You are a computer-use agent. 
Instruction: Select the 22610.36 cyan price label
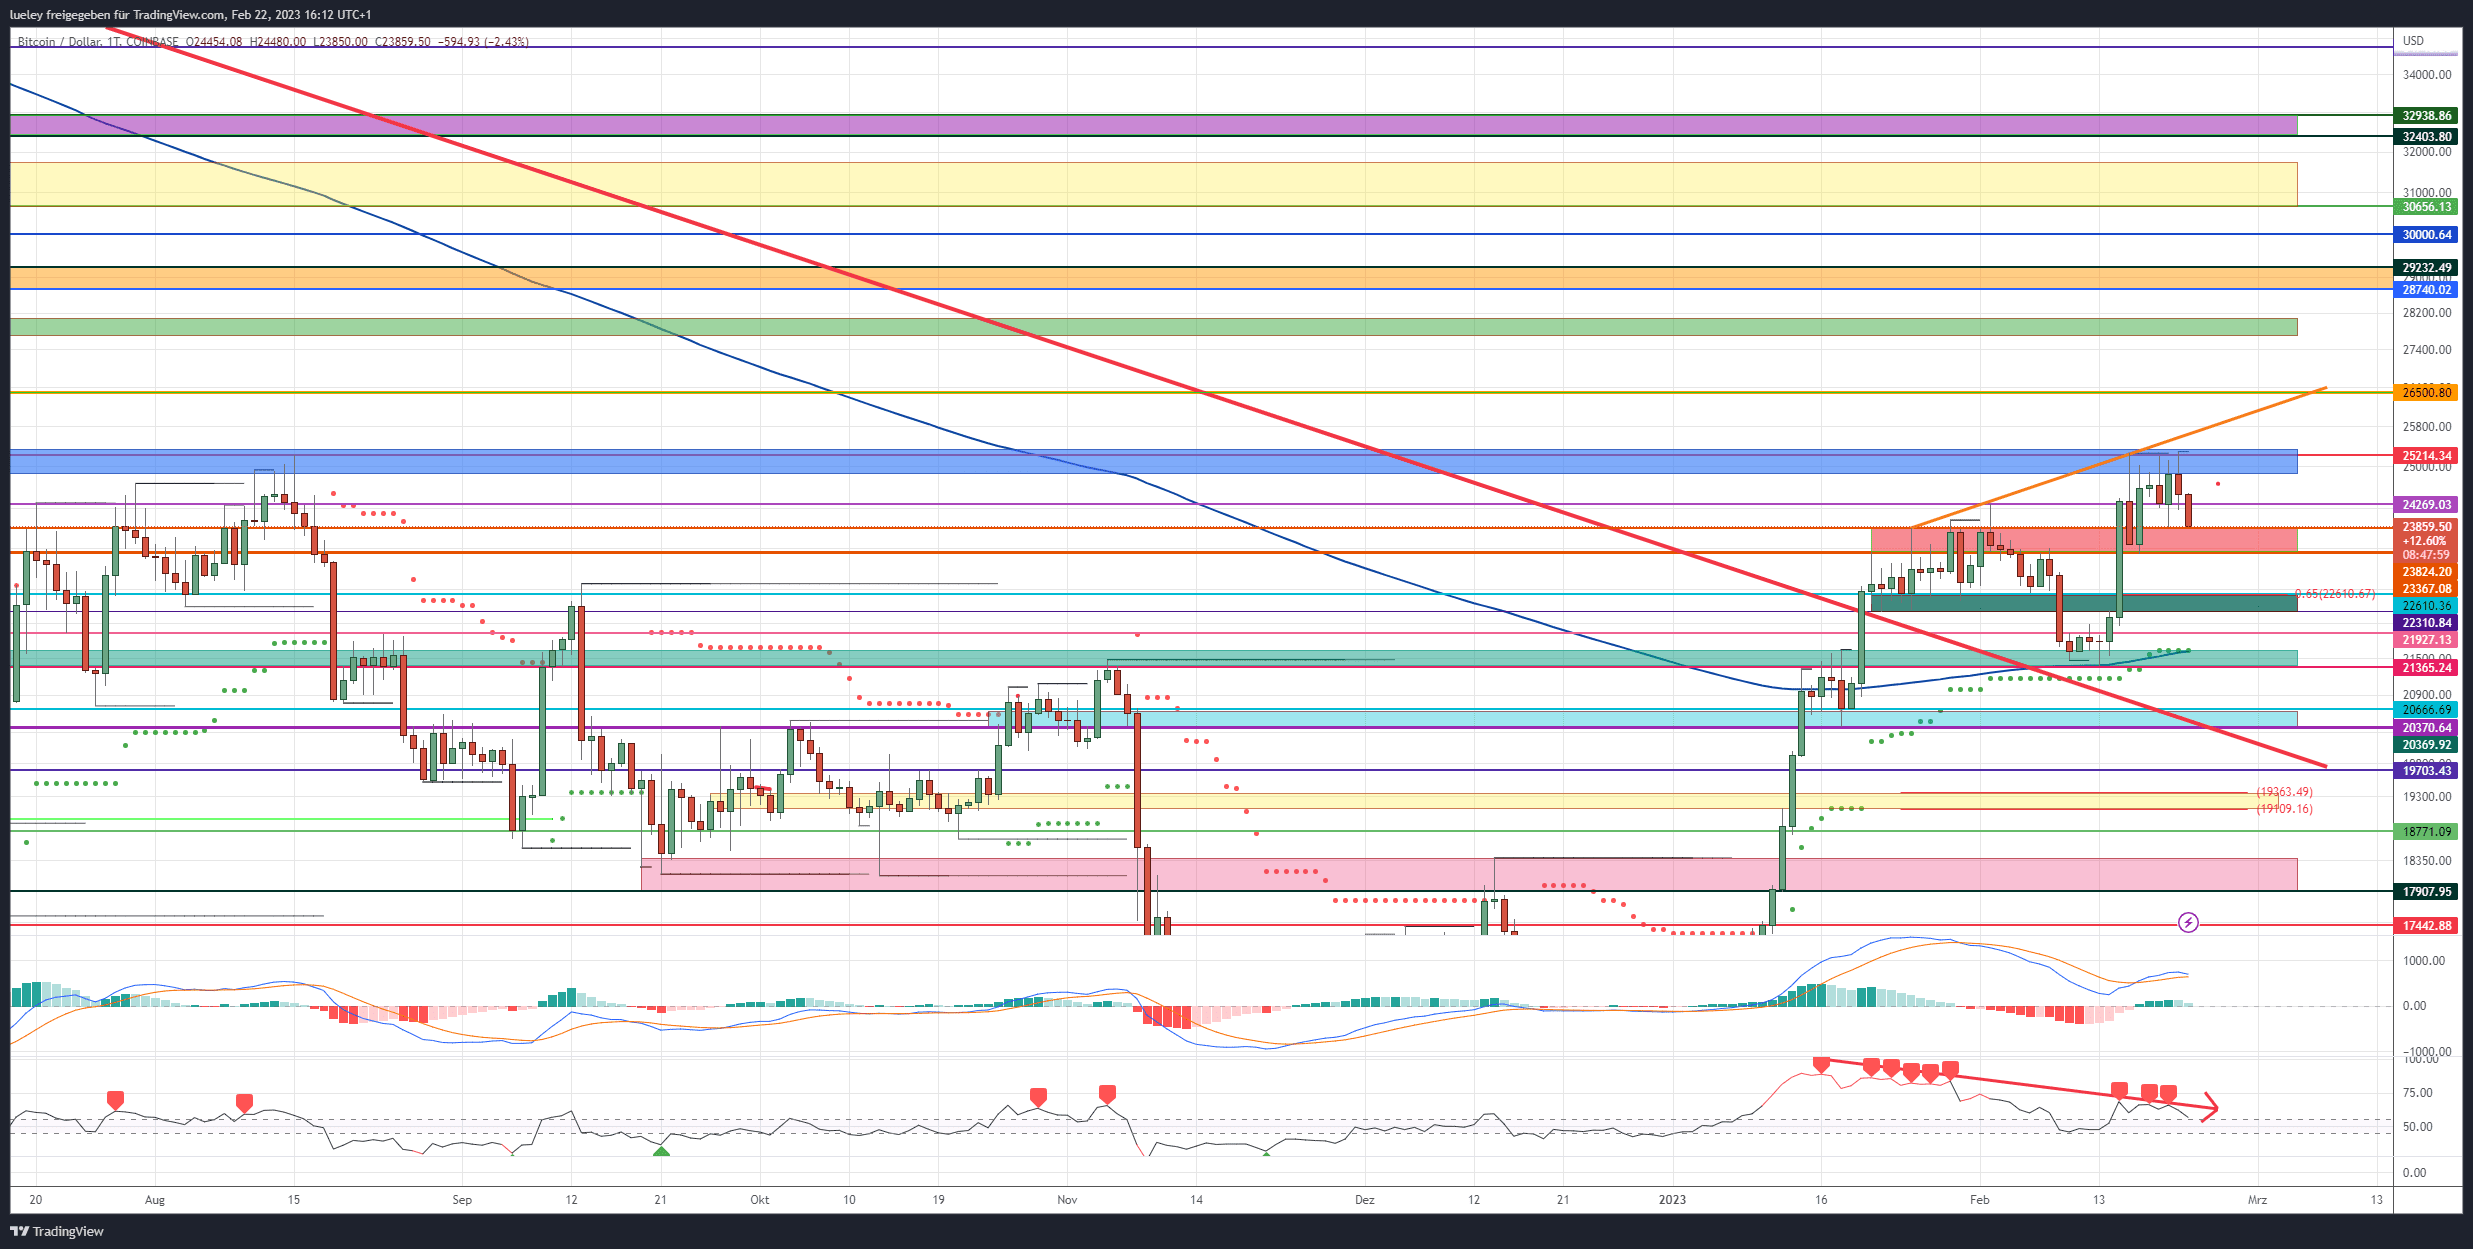[2426, 606]
